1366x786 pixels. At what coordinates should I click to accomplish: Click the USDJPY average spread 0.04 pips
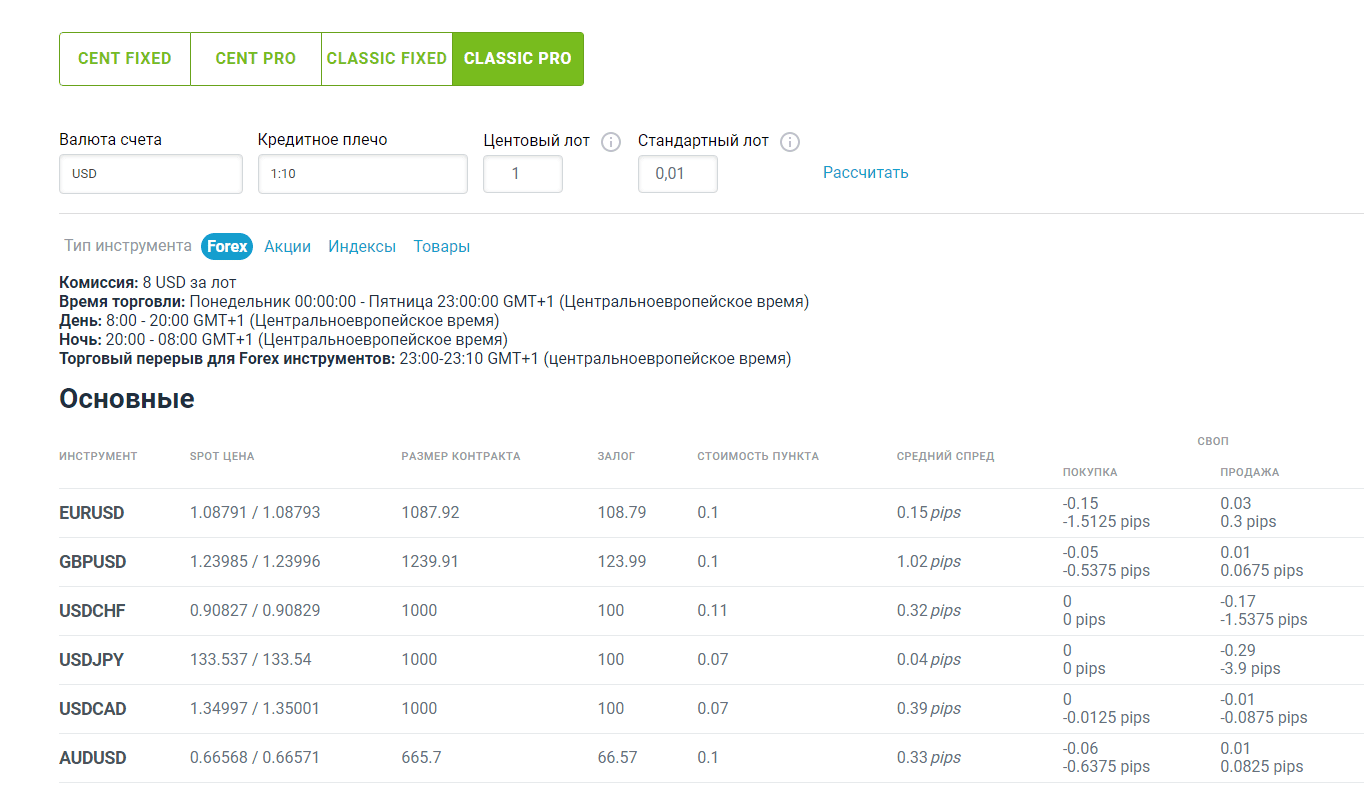point(929,660)
